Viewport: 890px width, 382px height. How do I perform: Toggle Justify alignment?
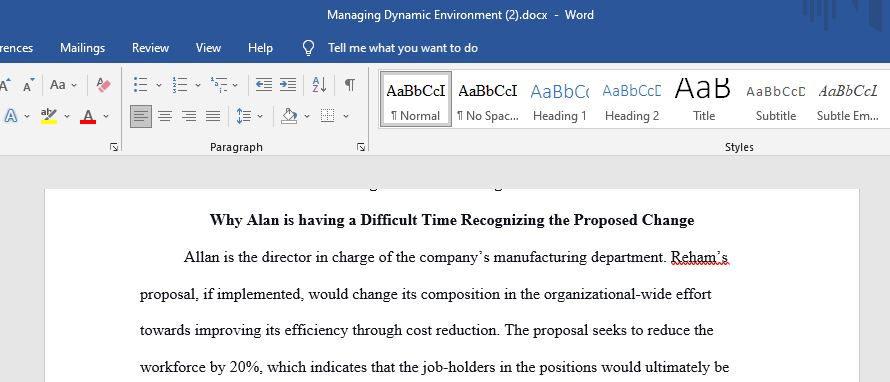213,116
